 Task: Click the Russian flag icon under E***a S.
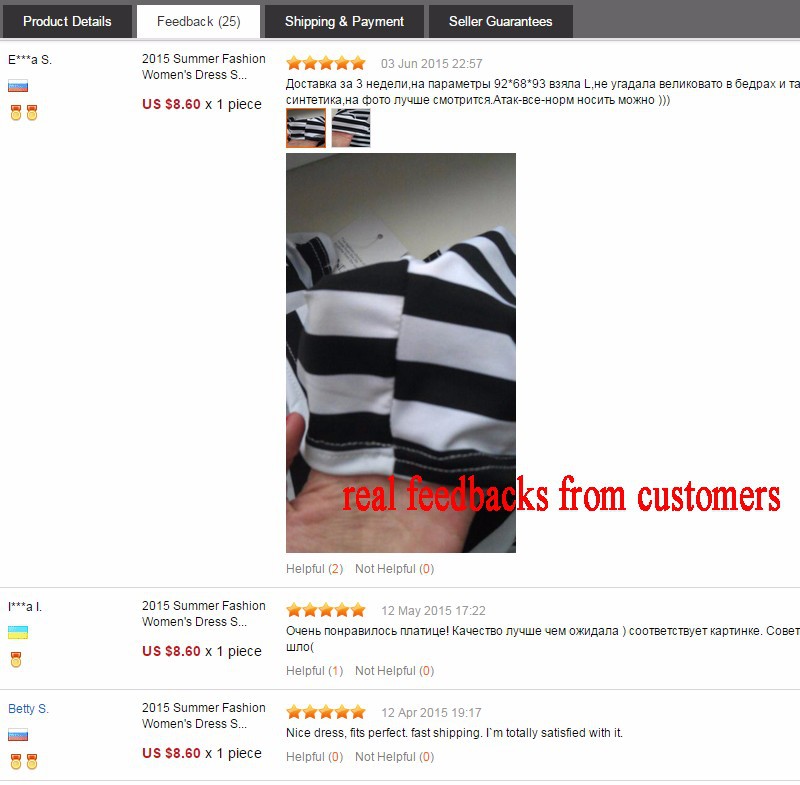point(18,86)
